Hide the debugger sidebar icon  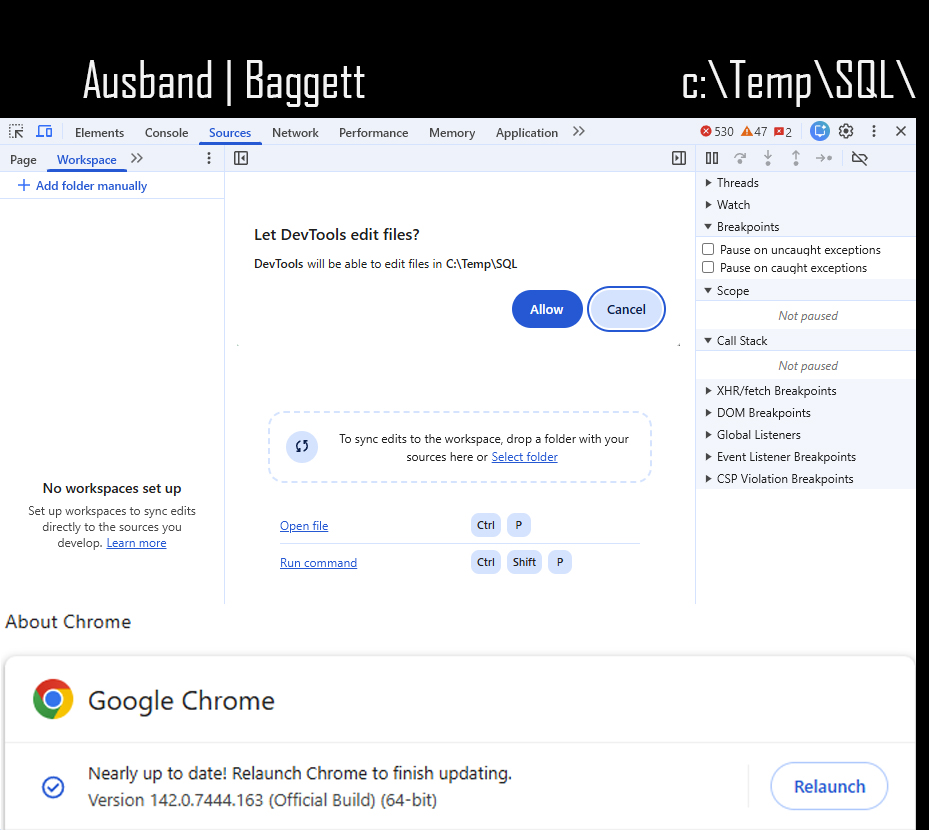pyautogui.click(x=679, y=158)
